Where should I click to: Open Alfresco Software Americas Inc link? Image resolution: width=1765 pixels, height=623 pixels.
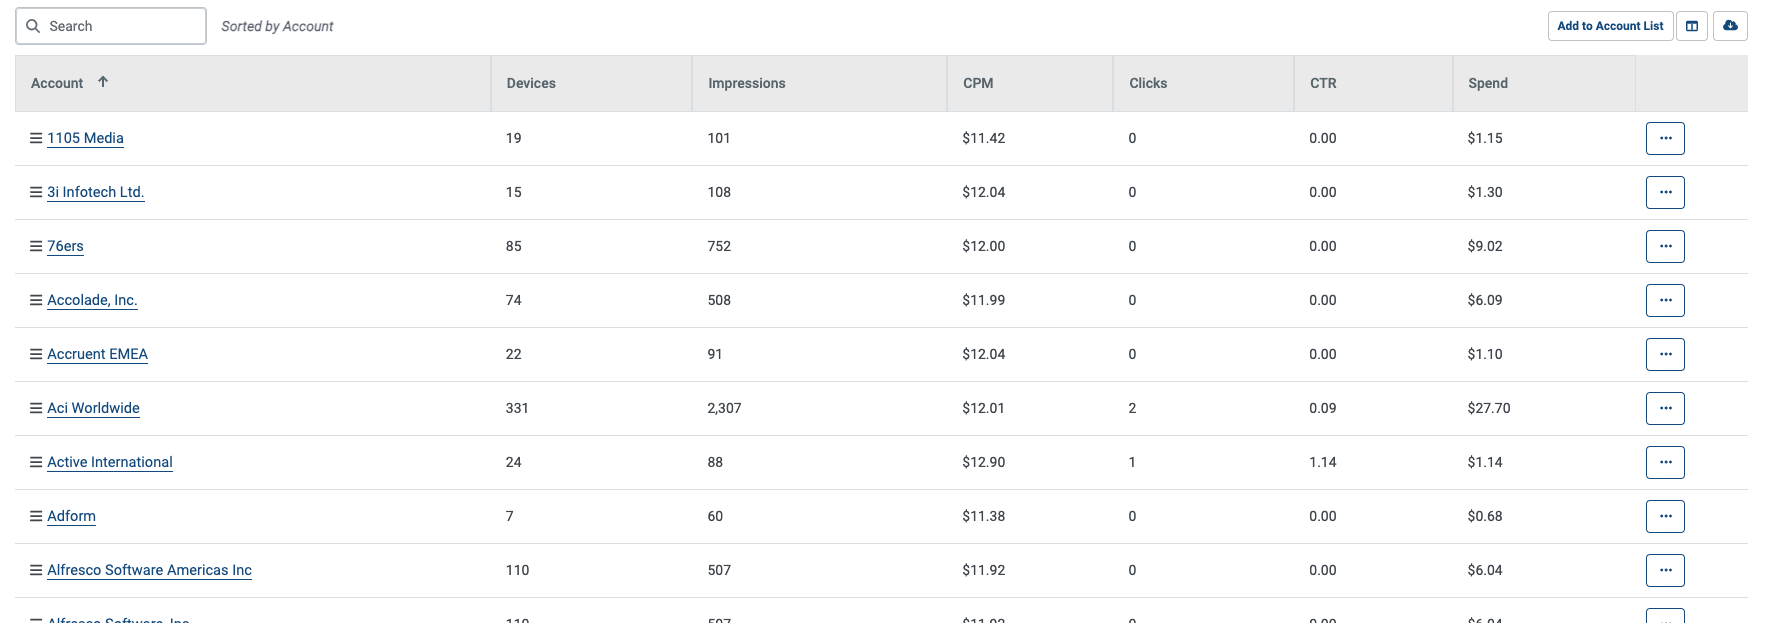pyautogui.click(x=150, y=570)
